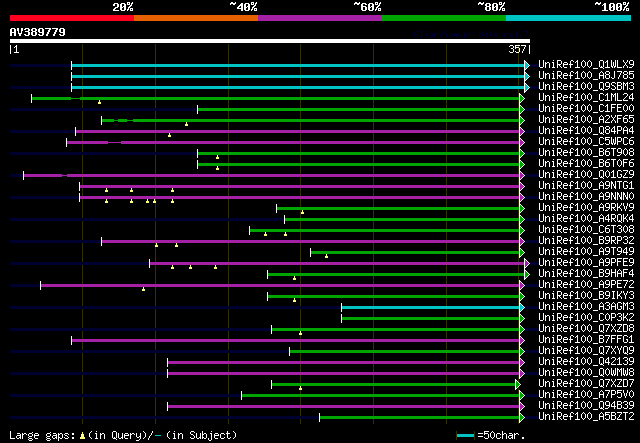The width and height of the screenshot is (640, 443).
Task: Select the UniRef100_Q7XYQ9 label
Action: click(x=586, y=350)
